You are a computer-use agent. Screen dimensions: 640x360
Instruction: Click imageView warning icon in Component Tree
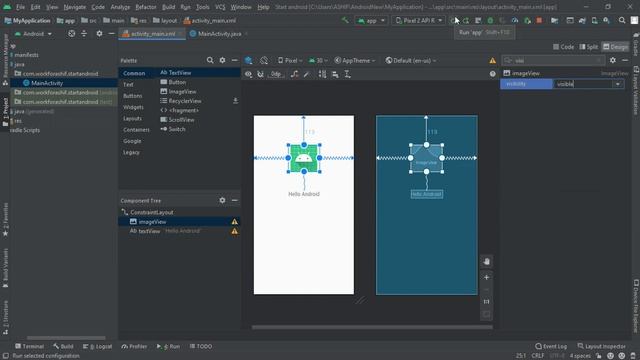tap(235, 222)
